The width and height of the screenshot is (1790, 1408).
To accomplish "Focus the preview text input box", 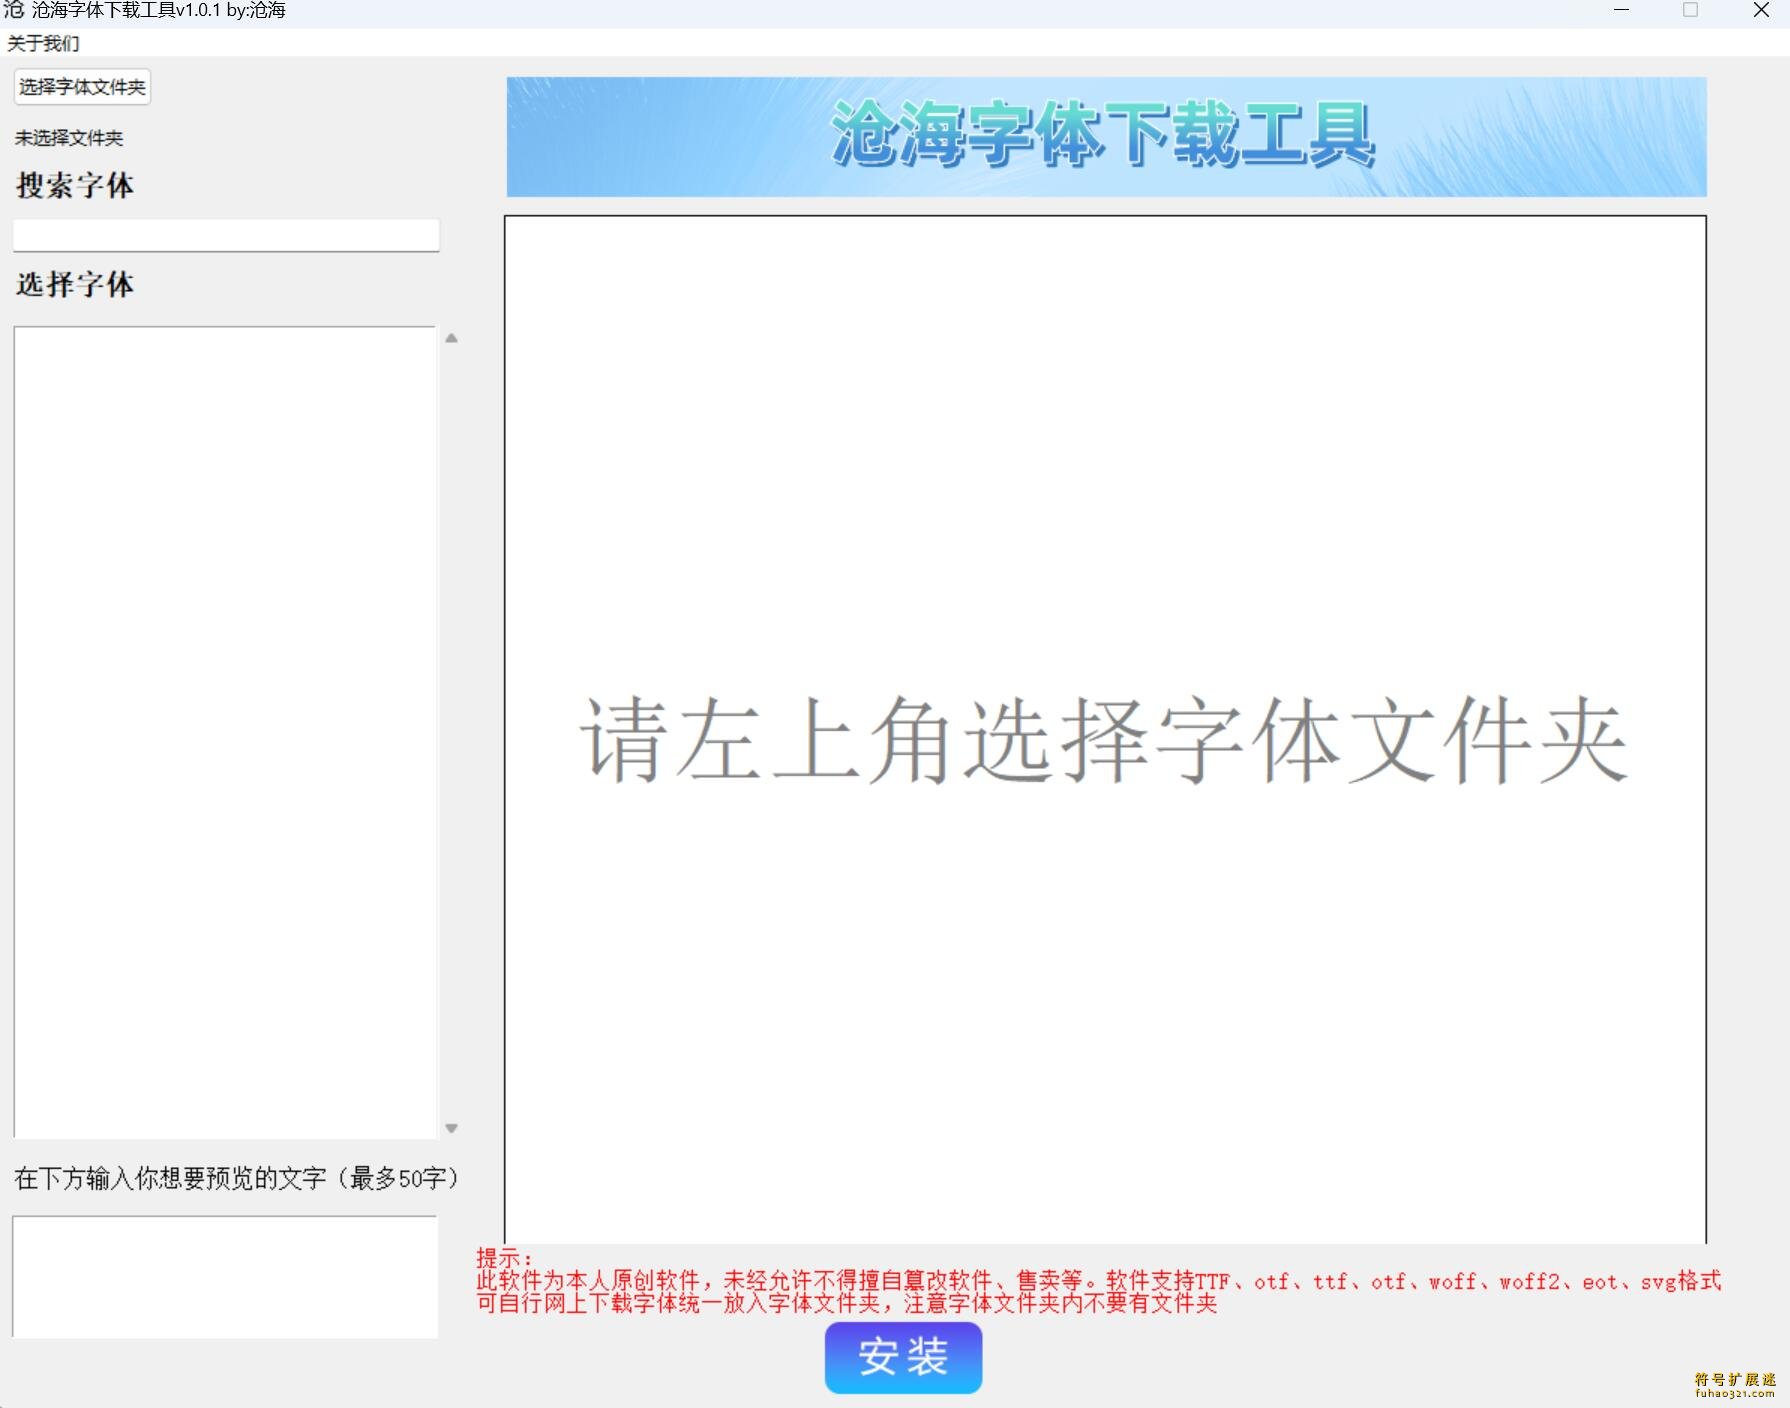I will (225, 1276).
